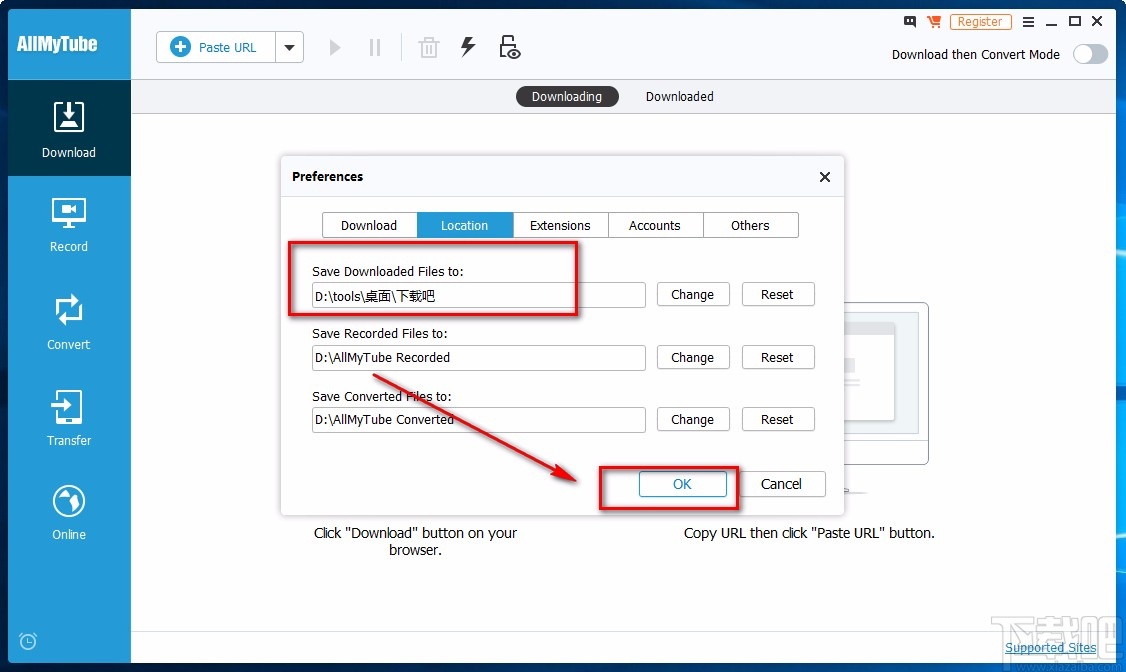Click the Register button
This screenshot has height=672, width=1126.
[x=980, y=22]
